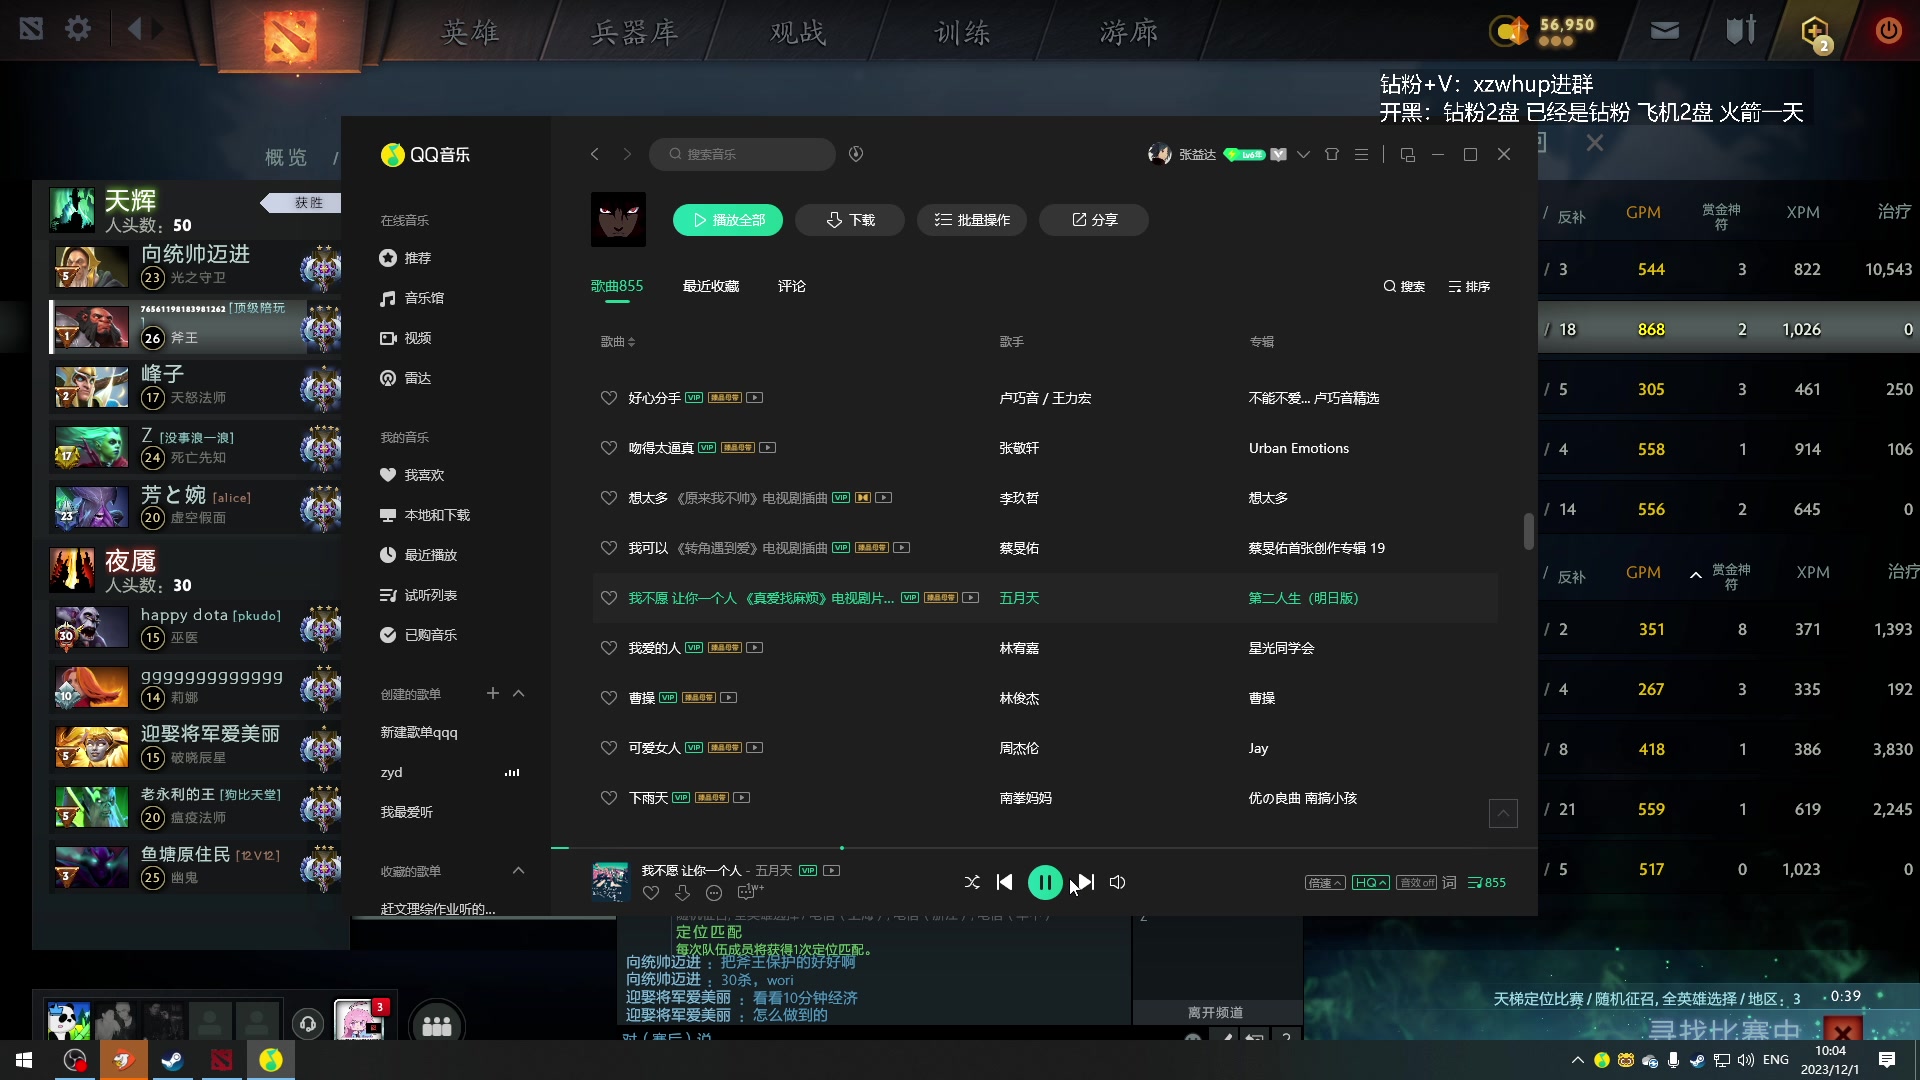The height and width of the screenshot is (1080, 1920).
Task: Open the volume control speaker icon
Action: click(1117, 882)
